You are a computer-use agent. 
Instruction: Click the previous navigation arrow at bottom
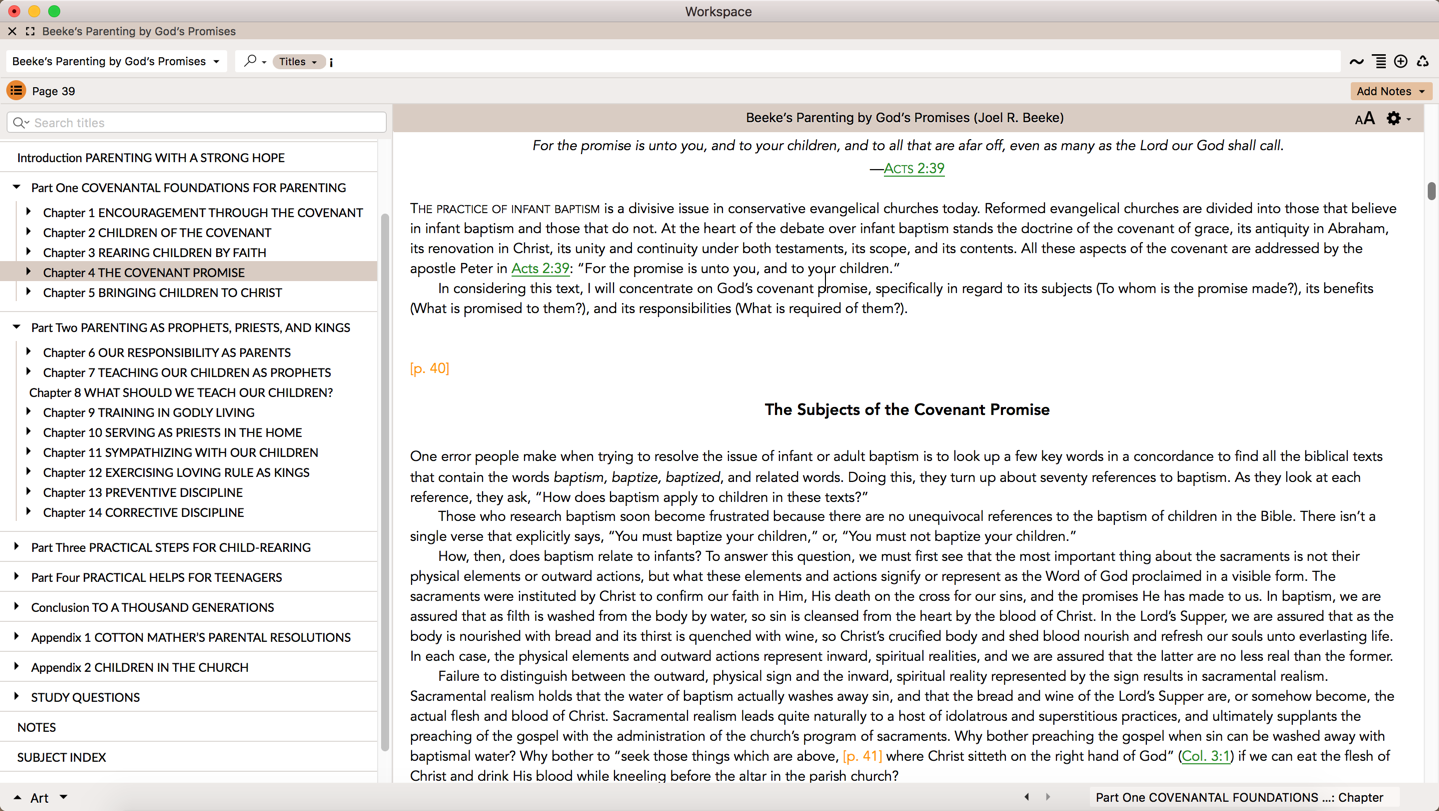pyautogui.click(x=1027, y=797)
